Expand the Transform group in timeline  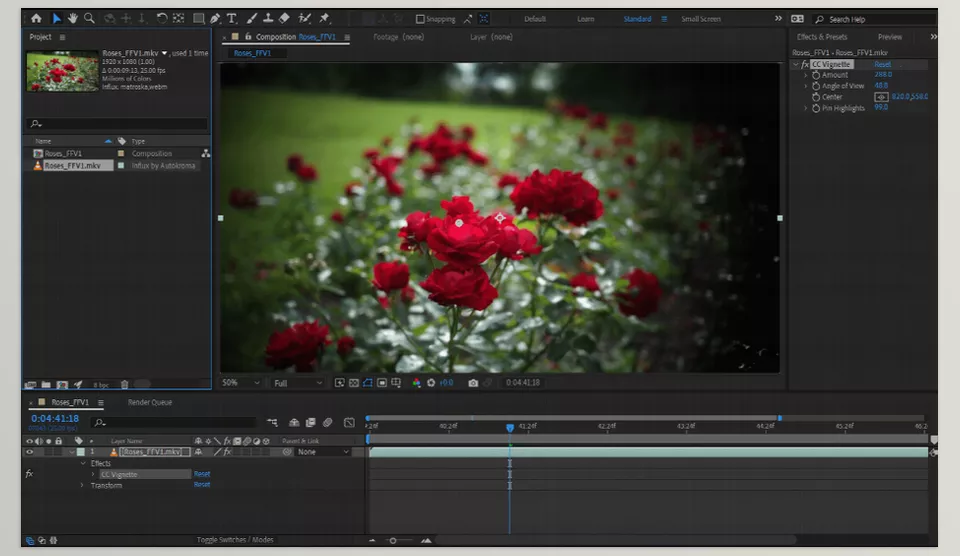point(83,486)
